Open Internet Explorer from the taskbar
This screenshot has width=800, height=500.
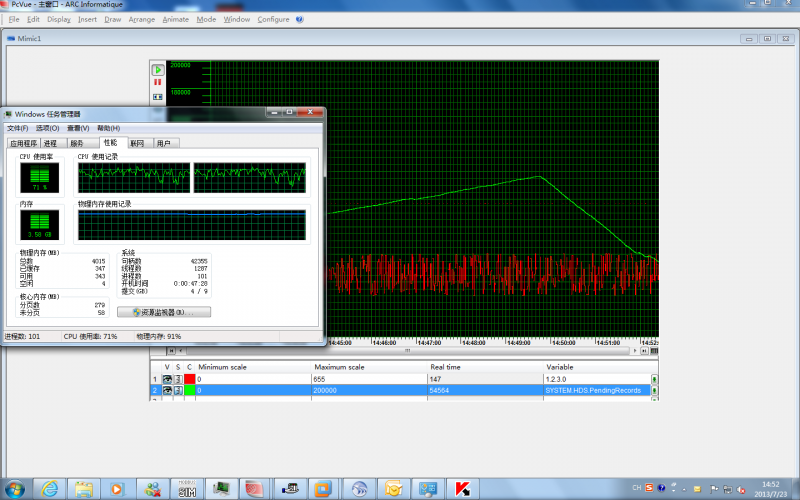point(49,489)
